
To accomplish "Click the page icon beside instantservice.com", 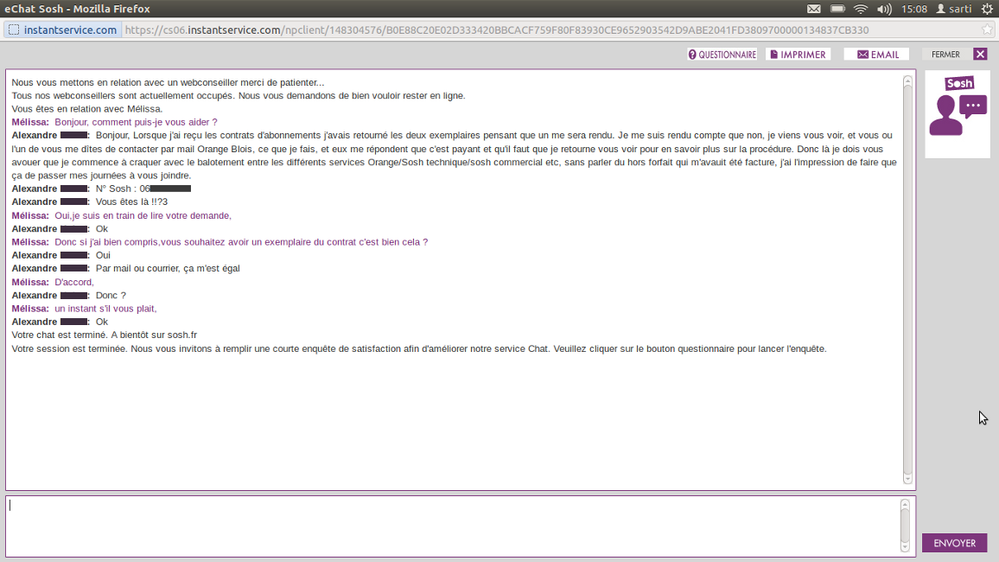I will (x=13, y=30).
